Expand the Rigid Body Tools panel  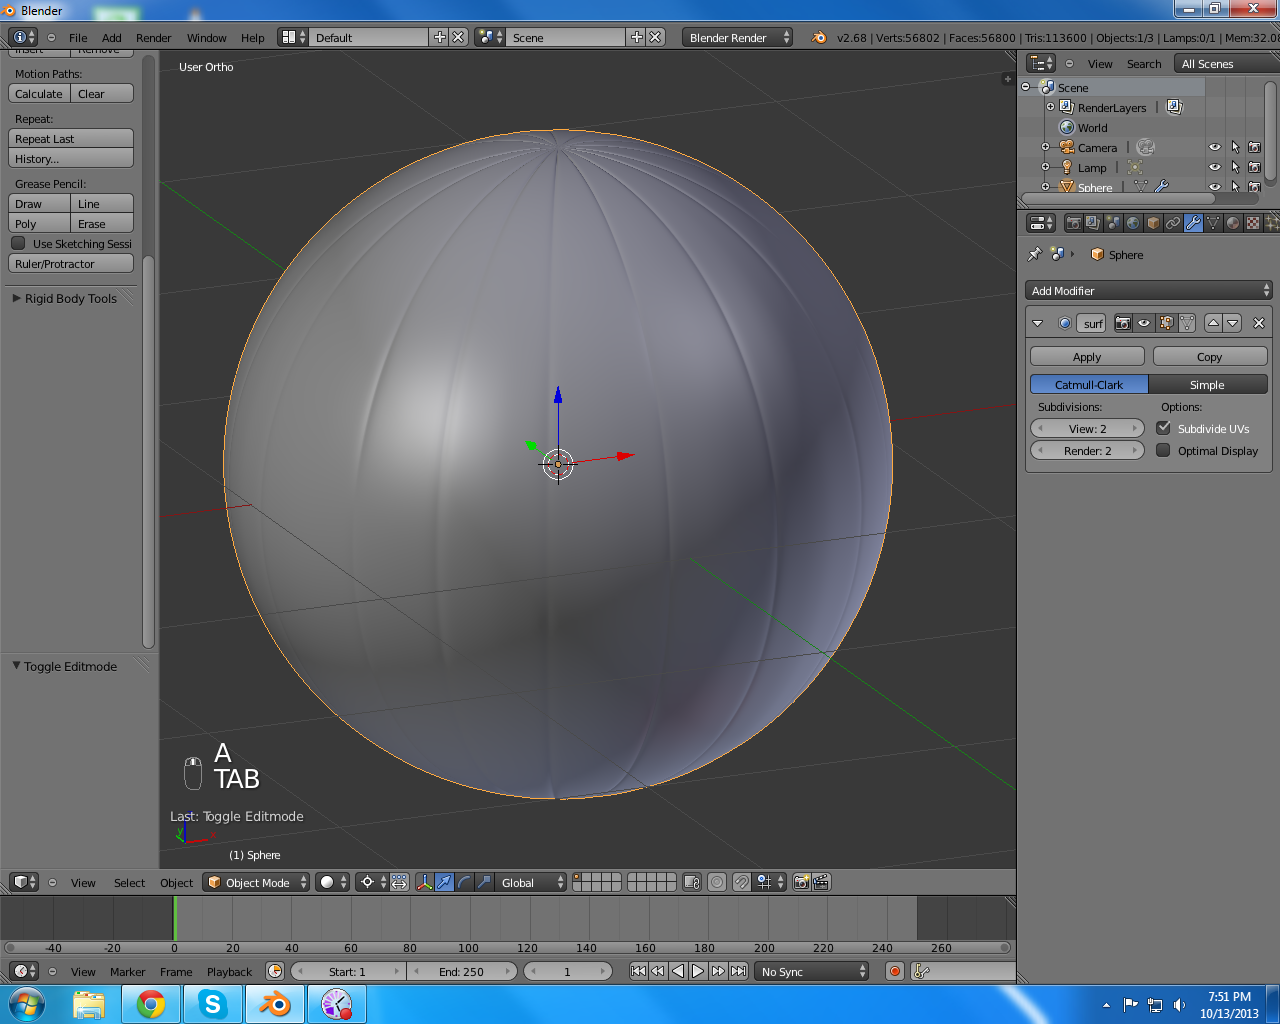[70, 298]
